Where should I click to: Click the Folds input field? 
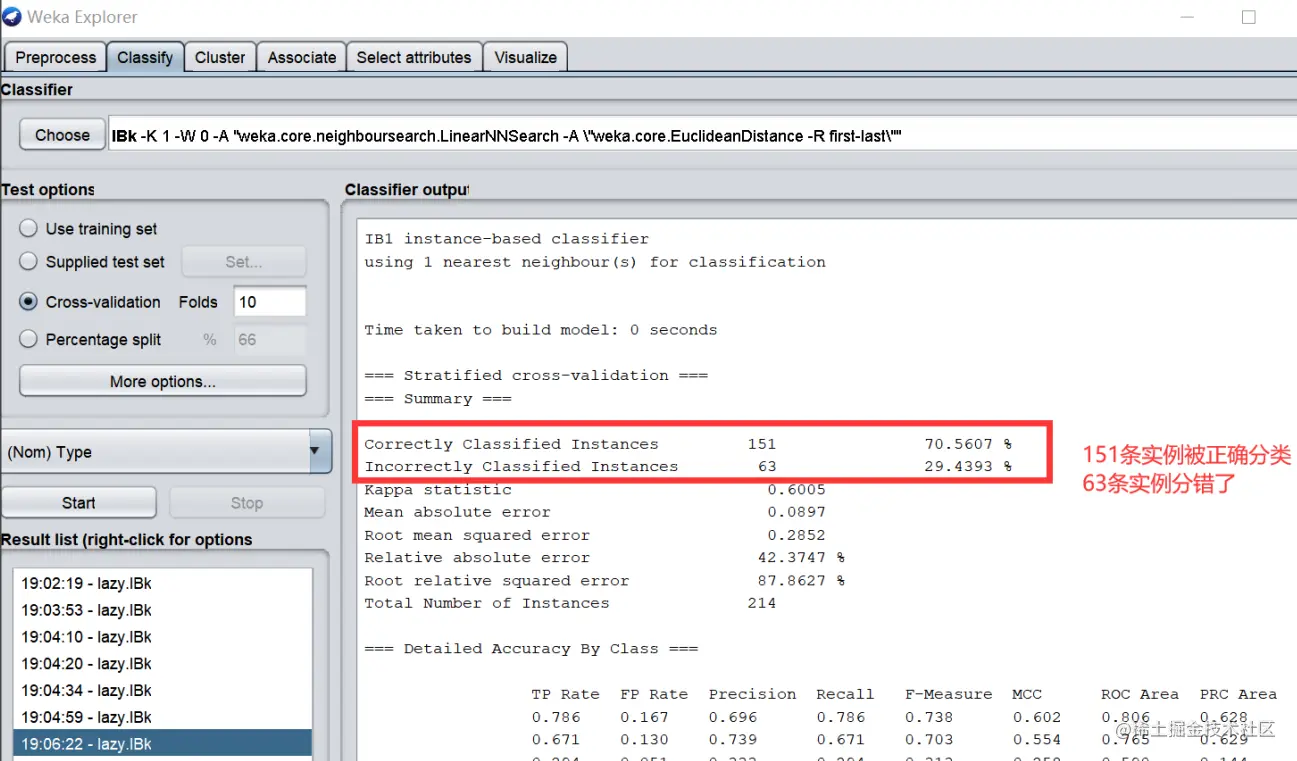(270, 302)
